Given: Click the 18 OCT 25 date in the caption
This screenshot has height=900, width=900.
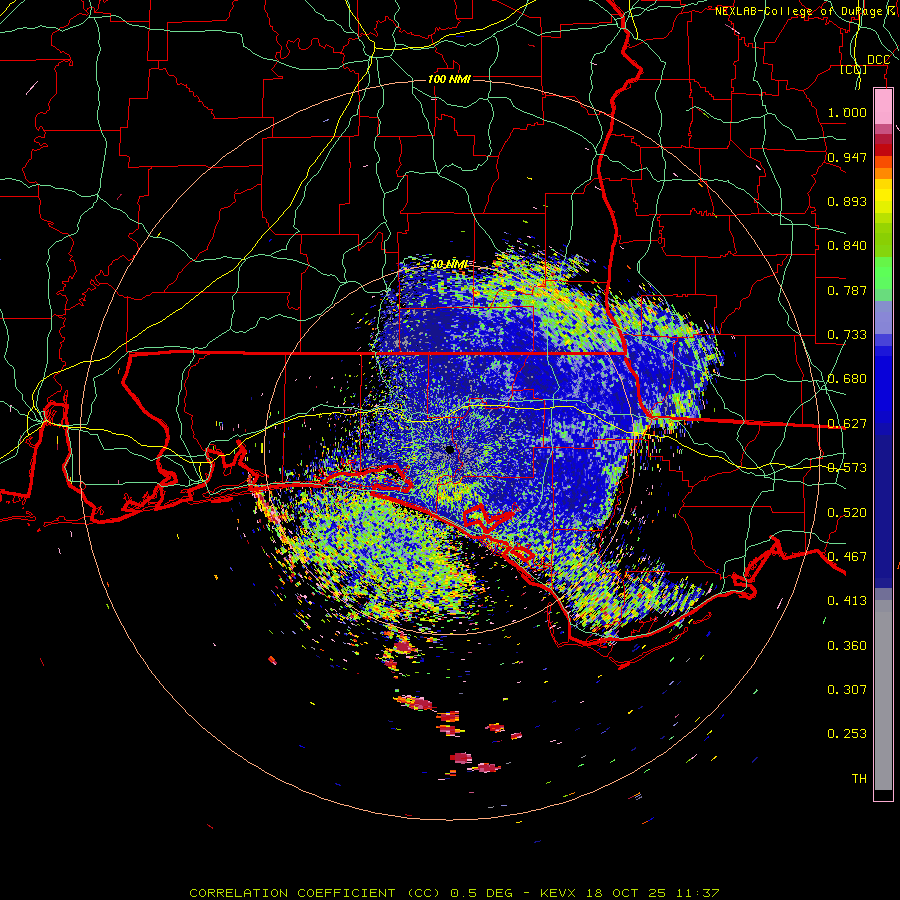Looking at the screenshot, I should click(x=626, y=893).
